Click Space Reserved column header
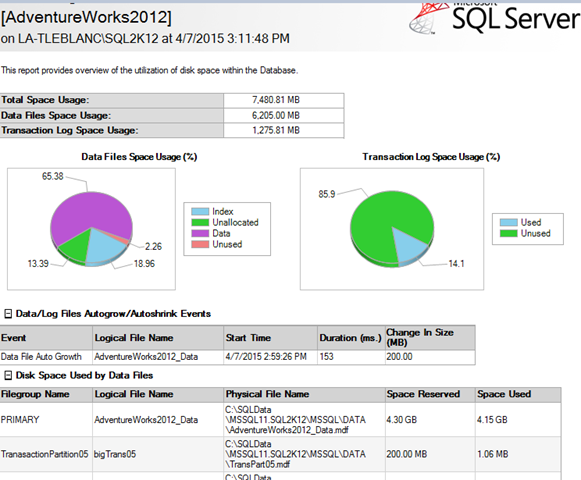The width and height of the screenshot is (581, 480). tap(430, 394)
